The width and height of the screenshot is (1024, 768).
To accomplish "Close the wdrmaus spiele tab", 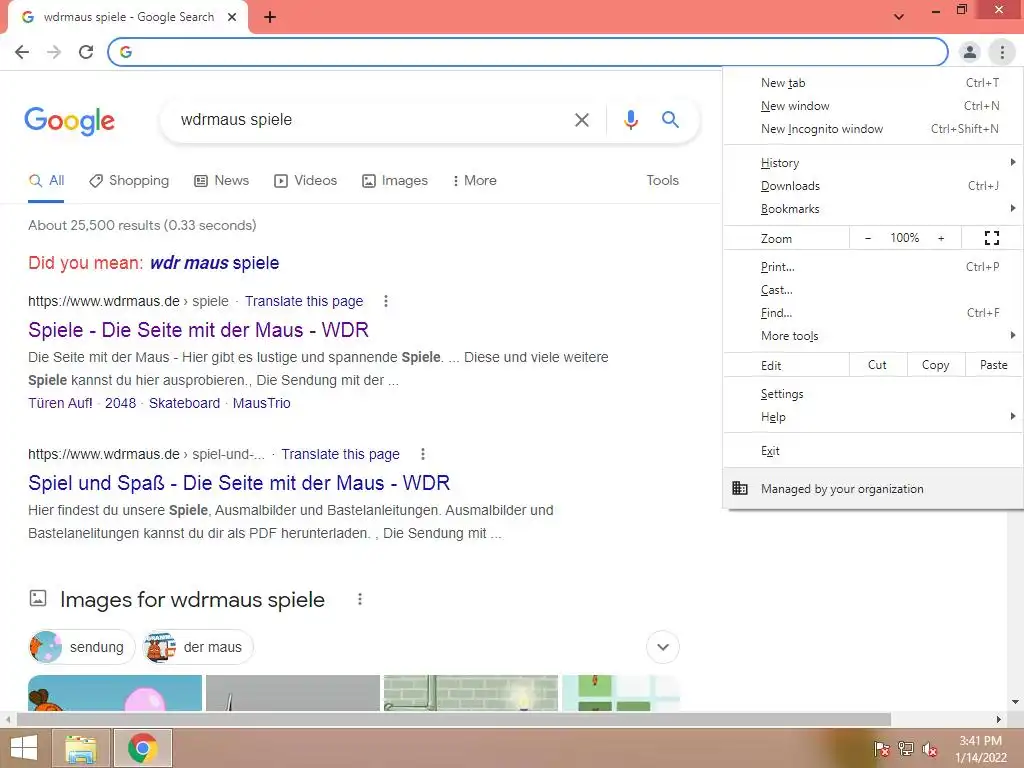I will click(x=232, y=17).
